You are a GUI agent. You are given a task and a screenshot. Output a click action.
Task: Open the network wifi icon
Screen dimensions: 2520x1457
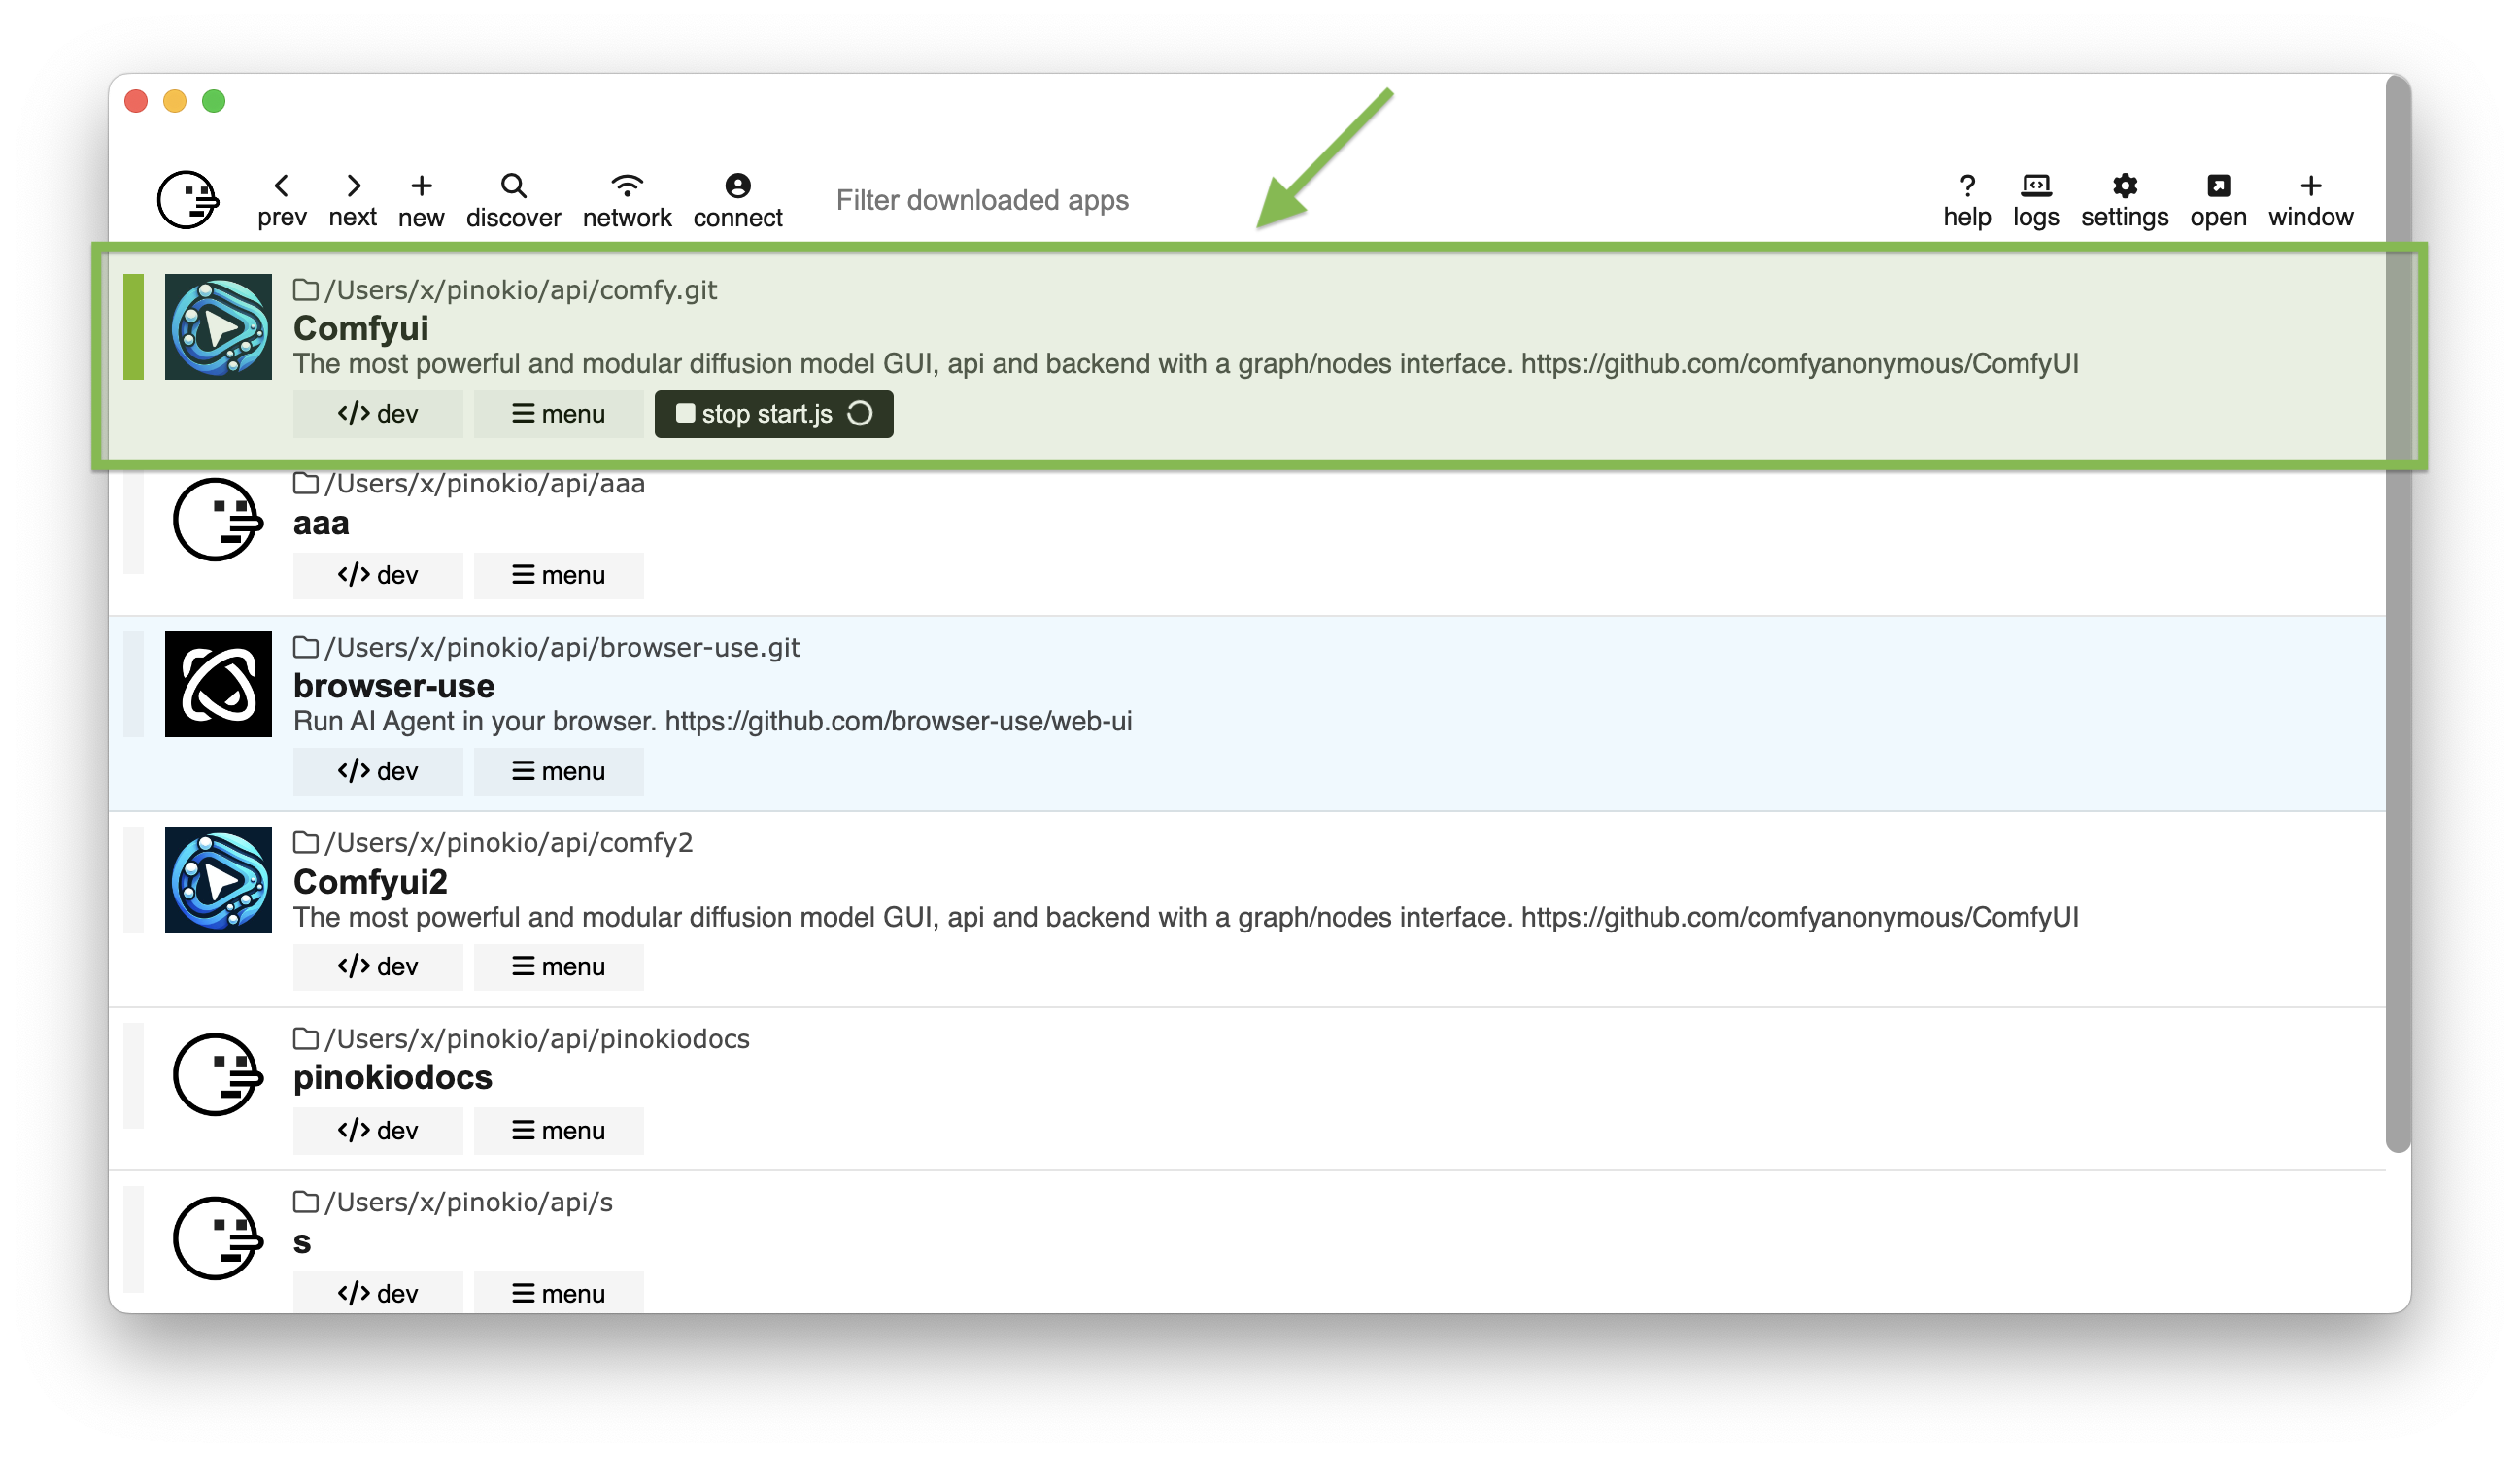627,199
